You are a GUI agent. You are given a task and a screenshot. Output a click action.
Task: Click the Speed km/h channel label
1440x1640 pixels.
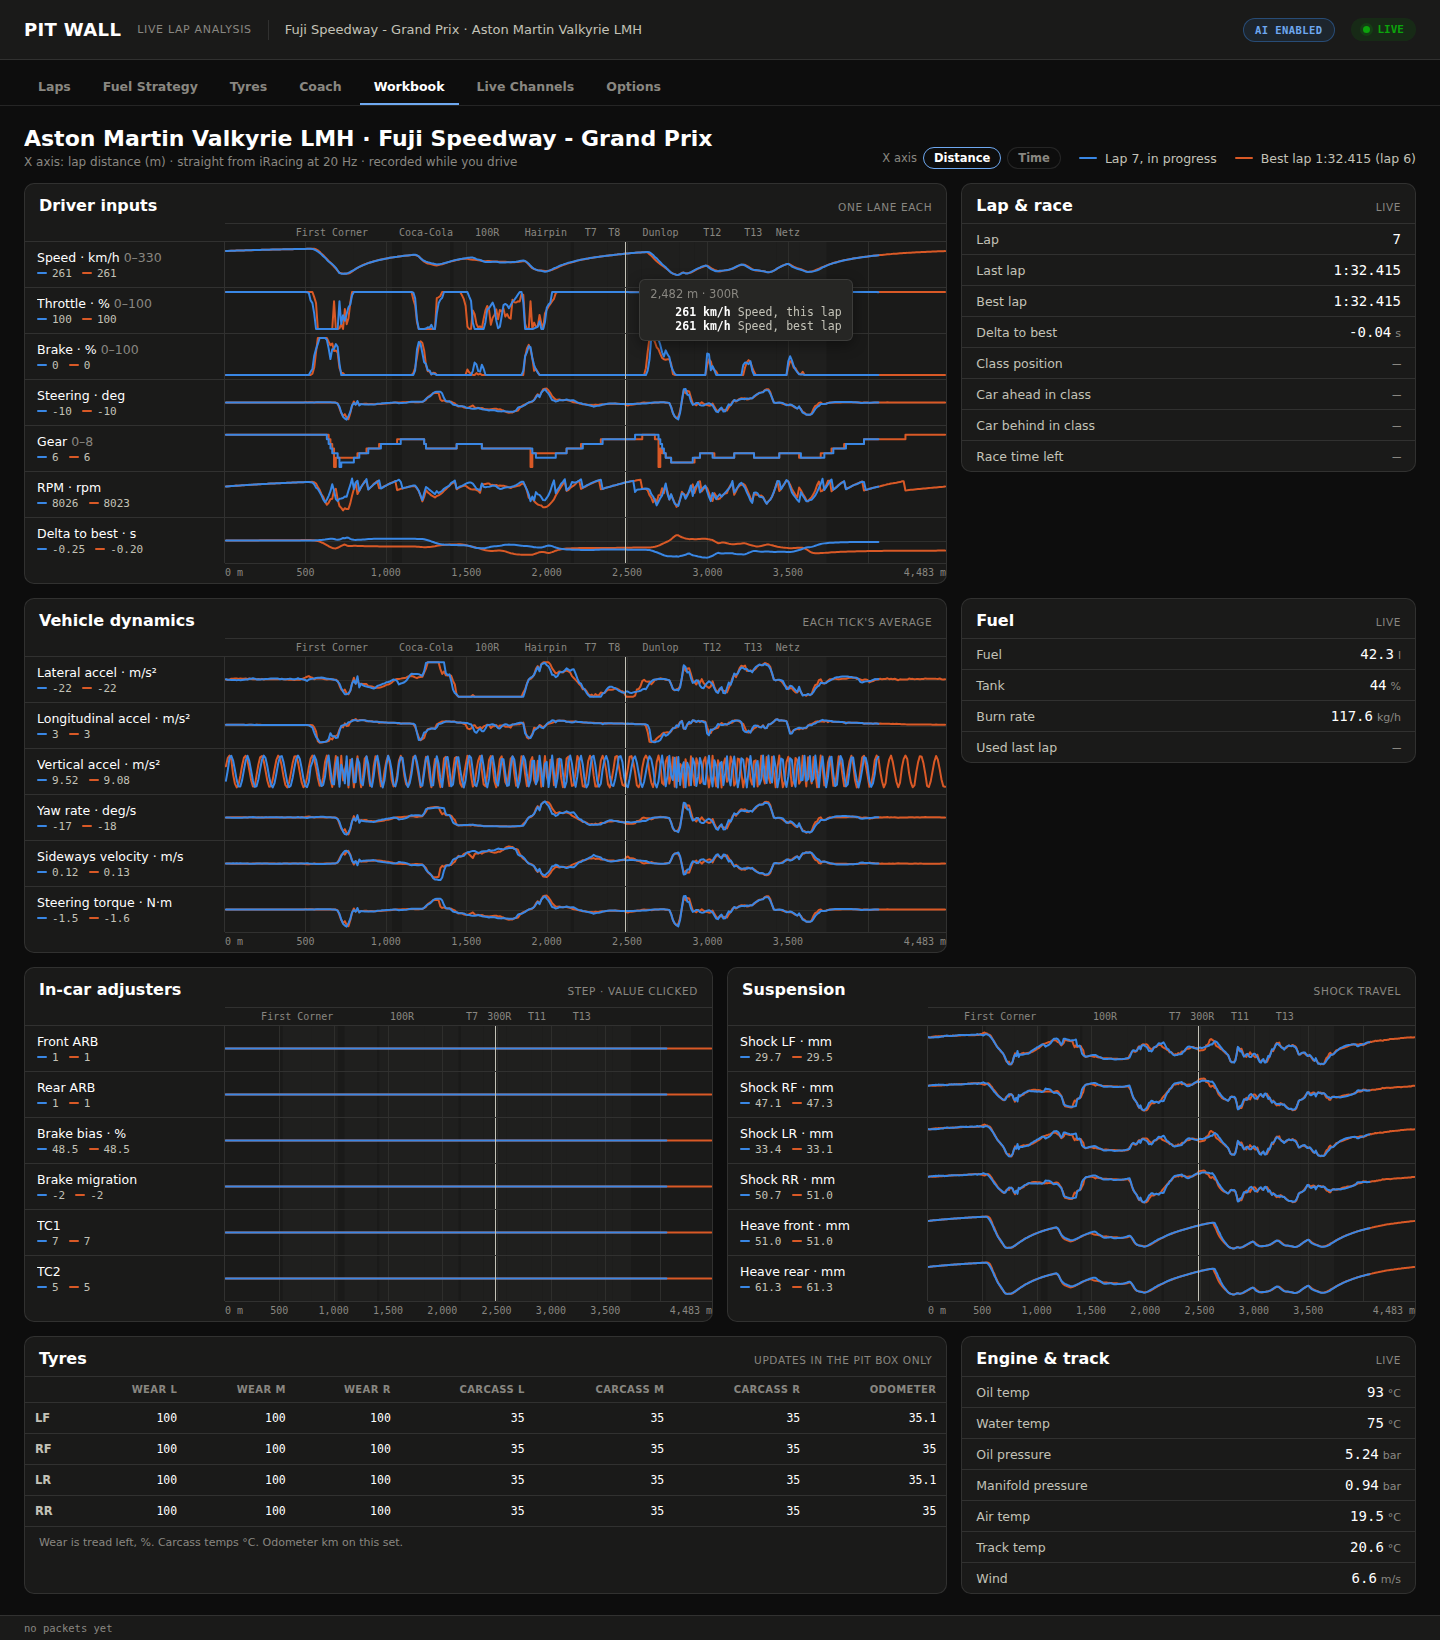click(99, 258)
